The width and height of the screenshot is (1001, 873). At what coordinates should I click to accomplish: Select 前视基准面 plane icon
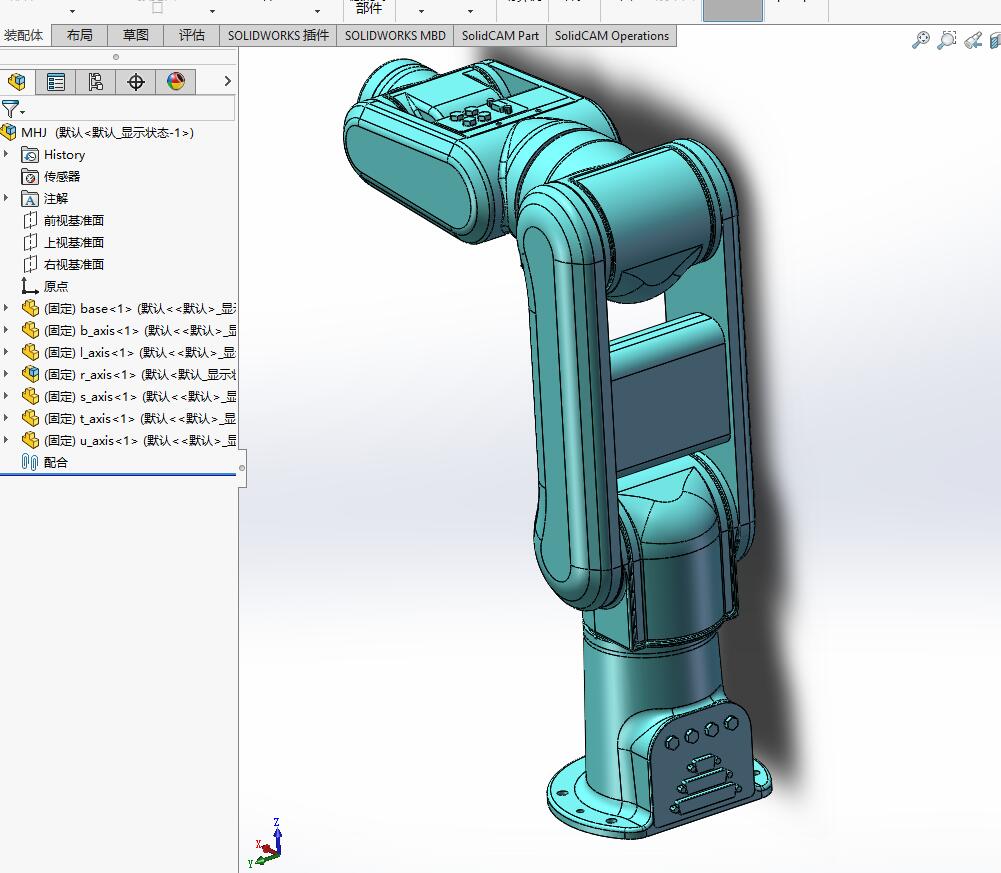point(30,220)
